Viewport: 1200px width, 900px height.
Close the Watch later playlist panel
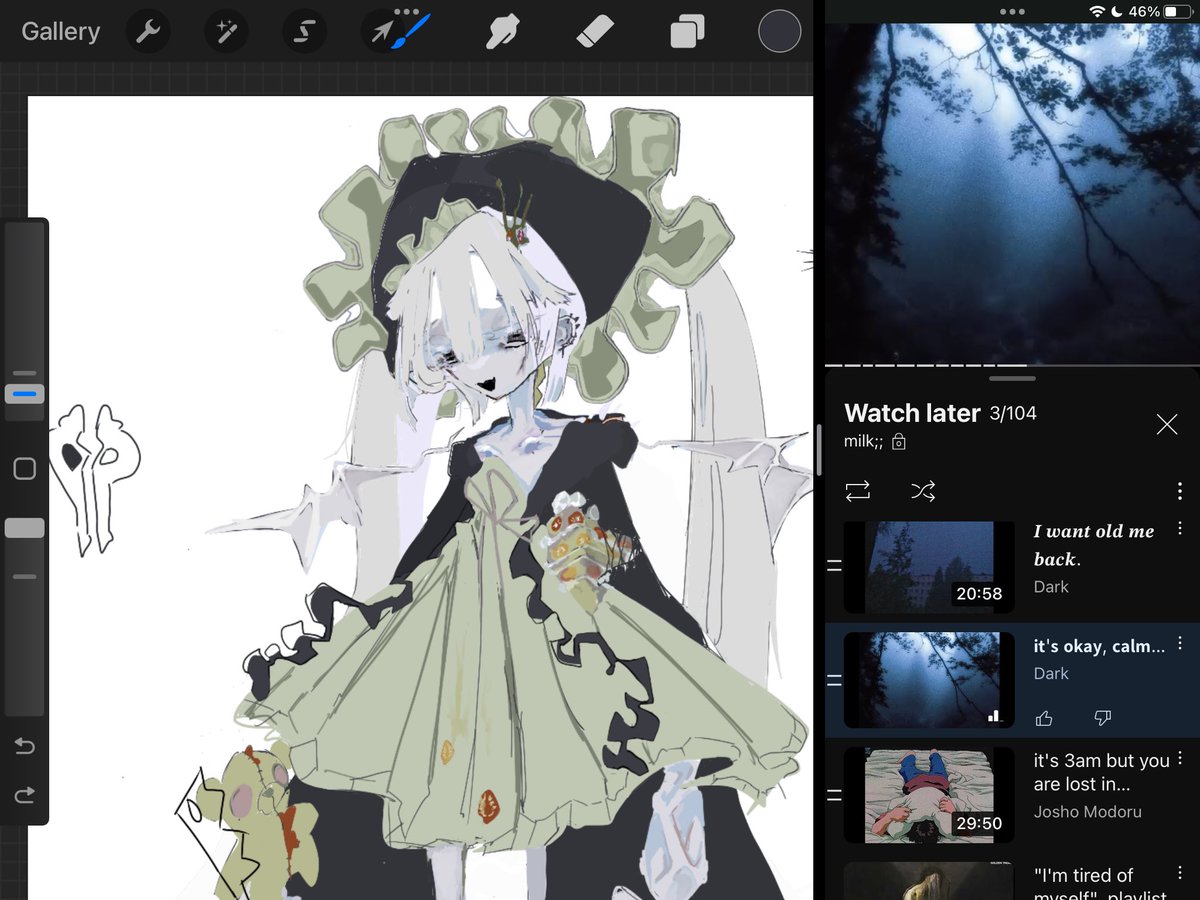pyautogui.click(x=1167, y=424)
